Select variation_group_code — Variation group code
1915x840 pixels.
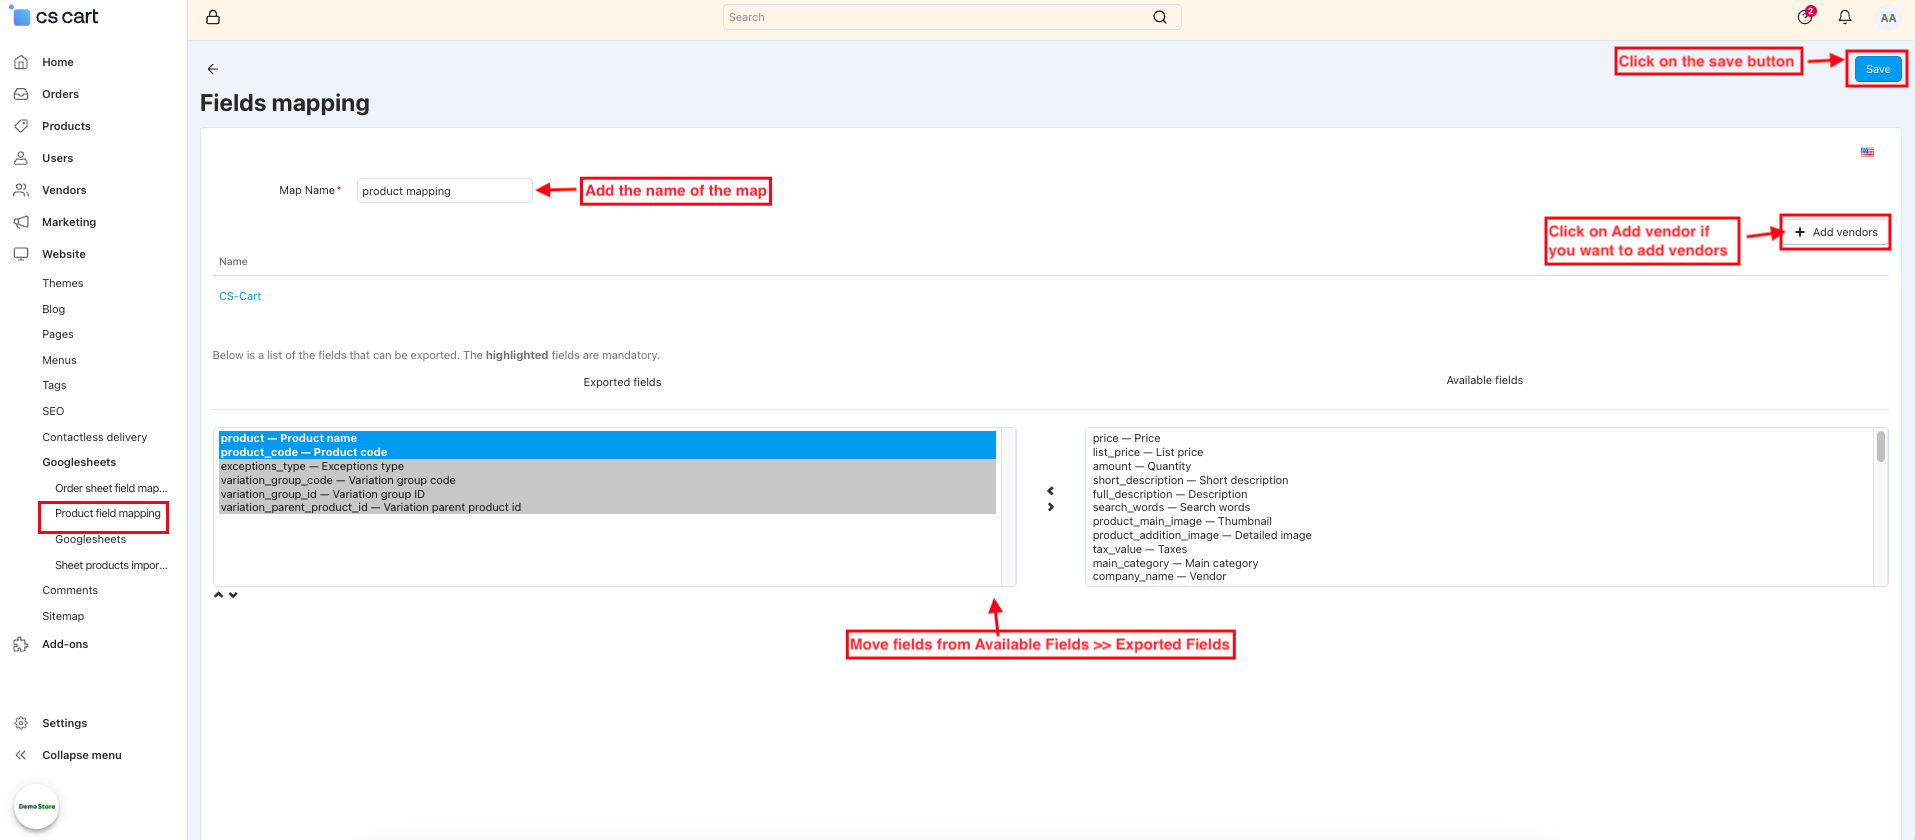(x=607, y=480)
